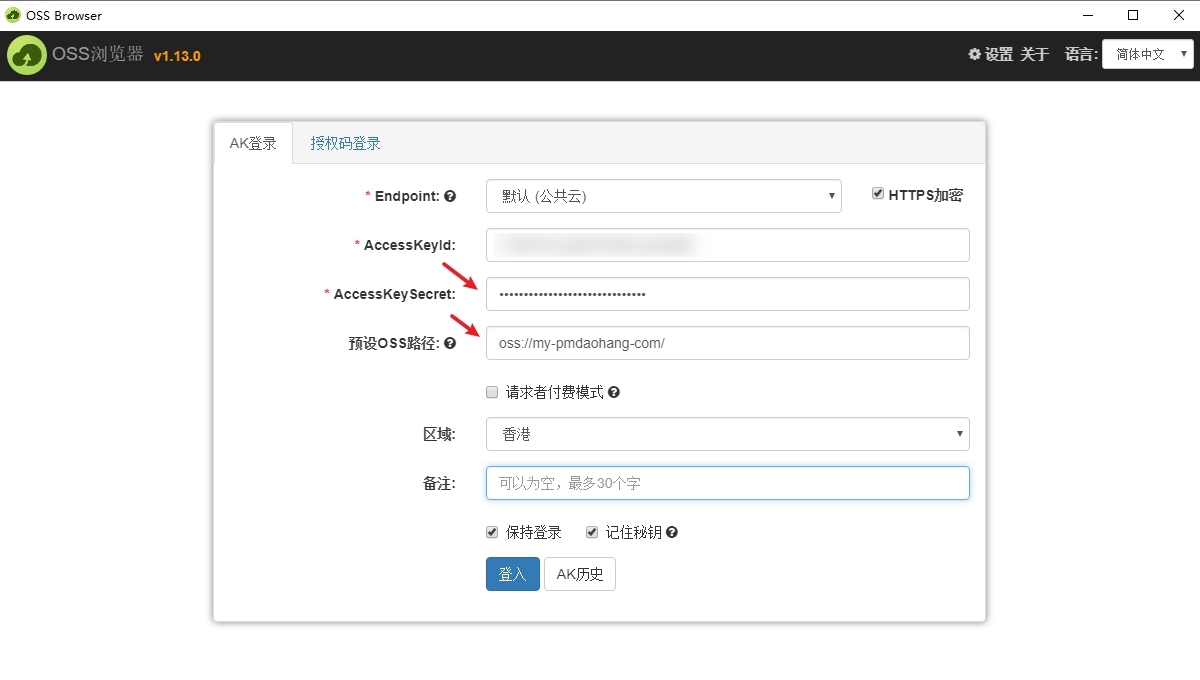
Task: Open the 区域 dropdown showing 香港
Action: (728, 434)
